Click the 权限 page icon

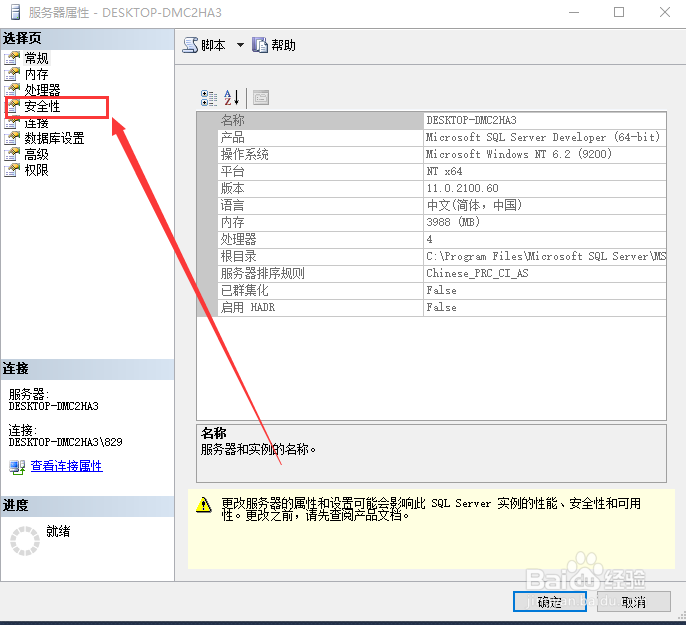click(x=12, y=170)
